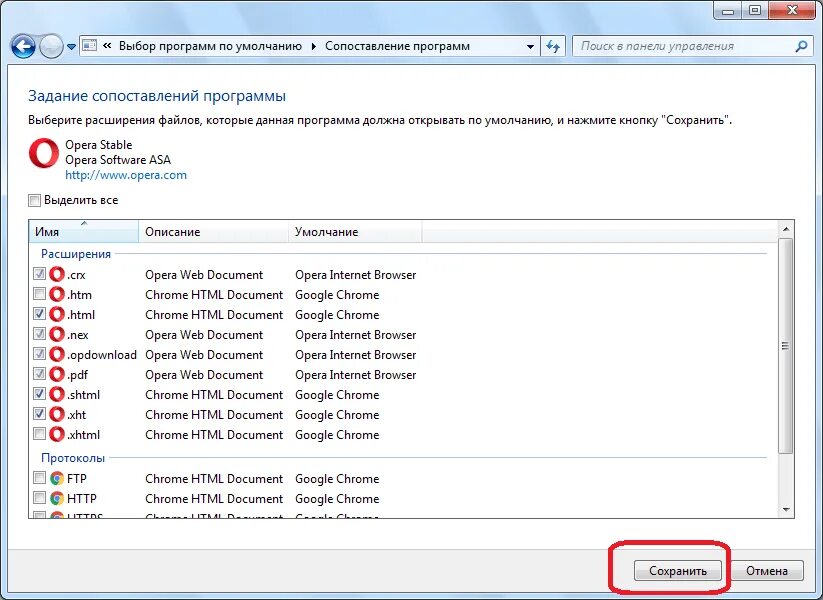Viewport: 823px width, 600px height.
Task: Check the FTP protocol checkbox
Action: coord(39,478)
